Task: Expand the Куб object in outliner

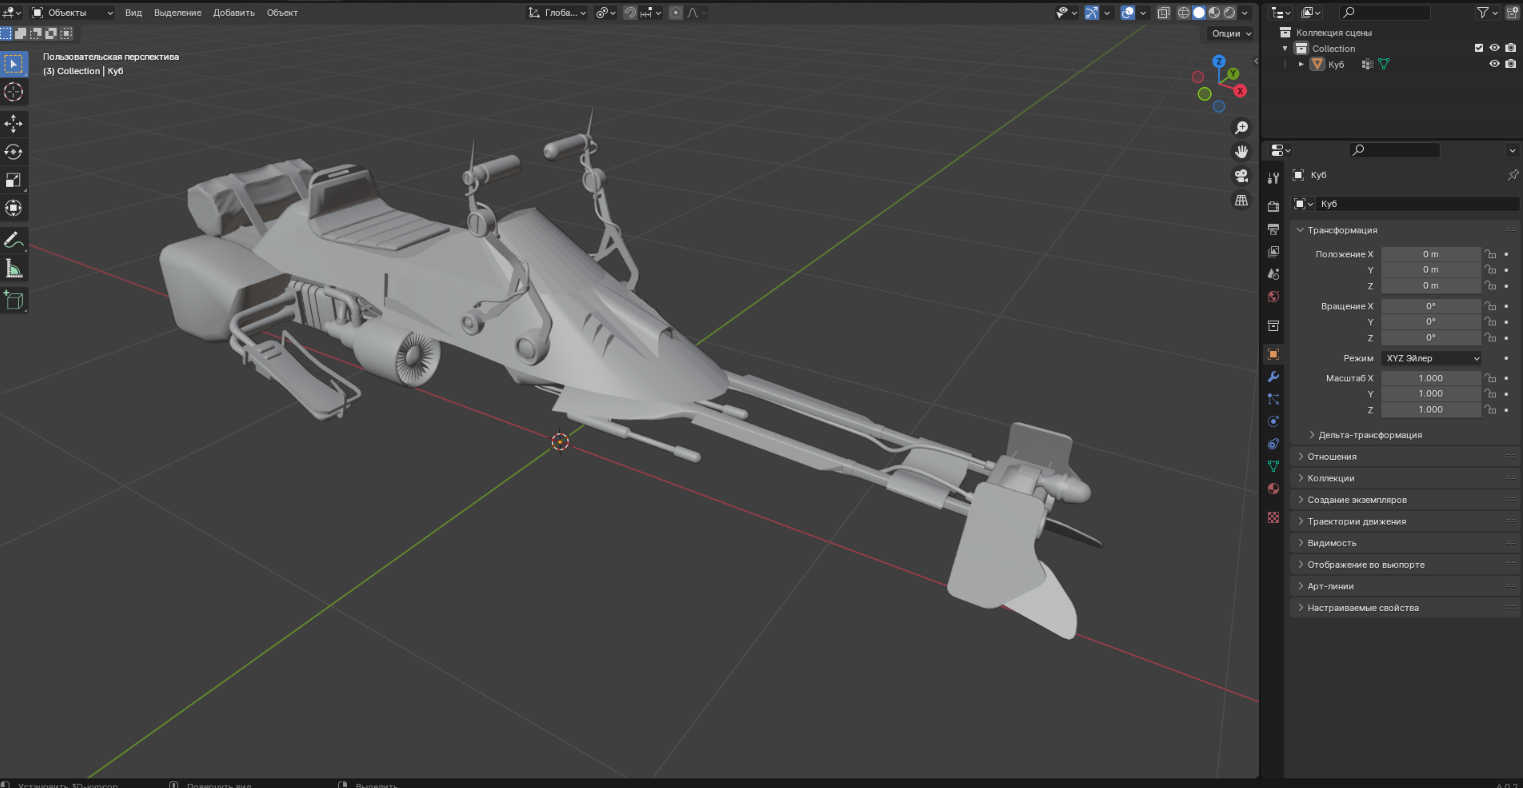Action: [x=1301, y=64]
